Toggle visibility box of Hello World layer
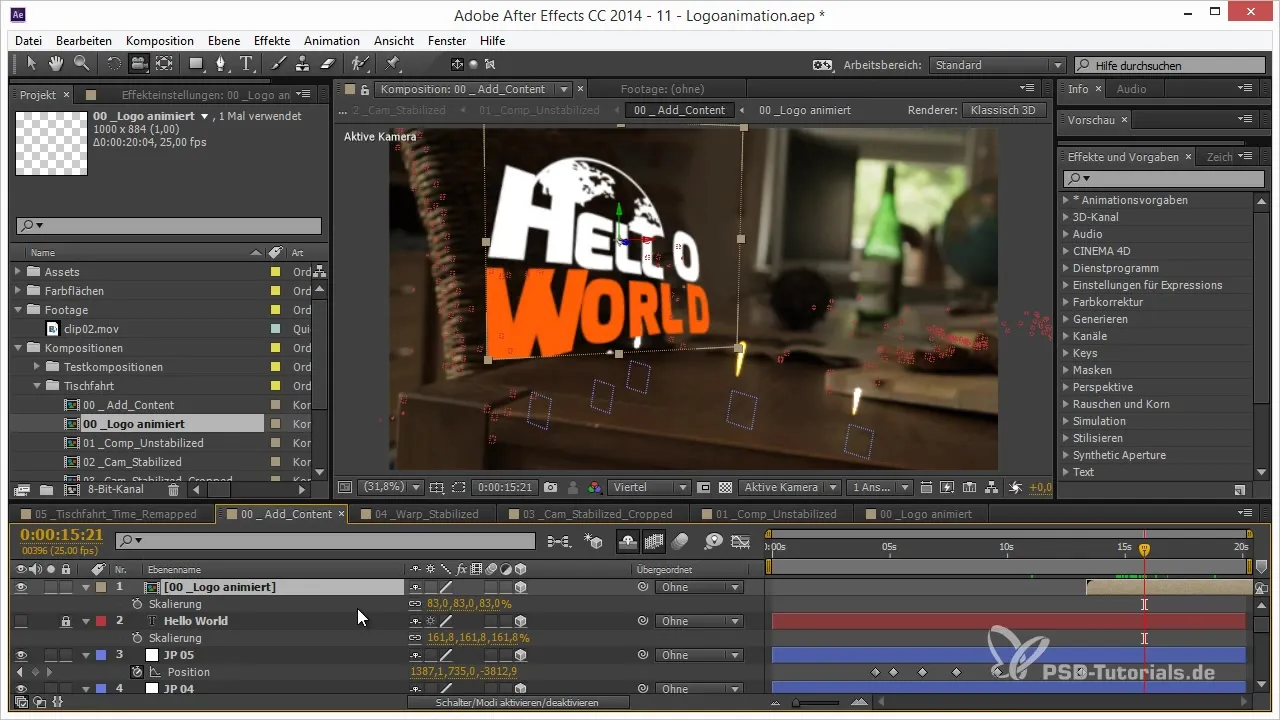The height and width of the screenshot is (720, 1280). pyautogui.click(x=22, y=621)
